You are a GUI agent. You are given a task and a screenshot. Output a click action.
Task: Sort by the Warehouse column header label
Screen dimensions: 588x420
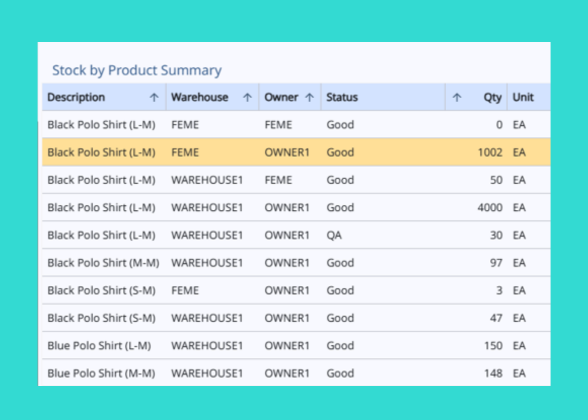[200, 97]
